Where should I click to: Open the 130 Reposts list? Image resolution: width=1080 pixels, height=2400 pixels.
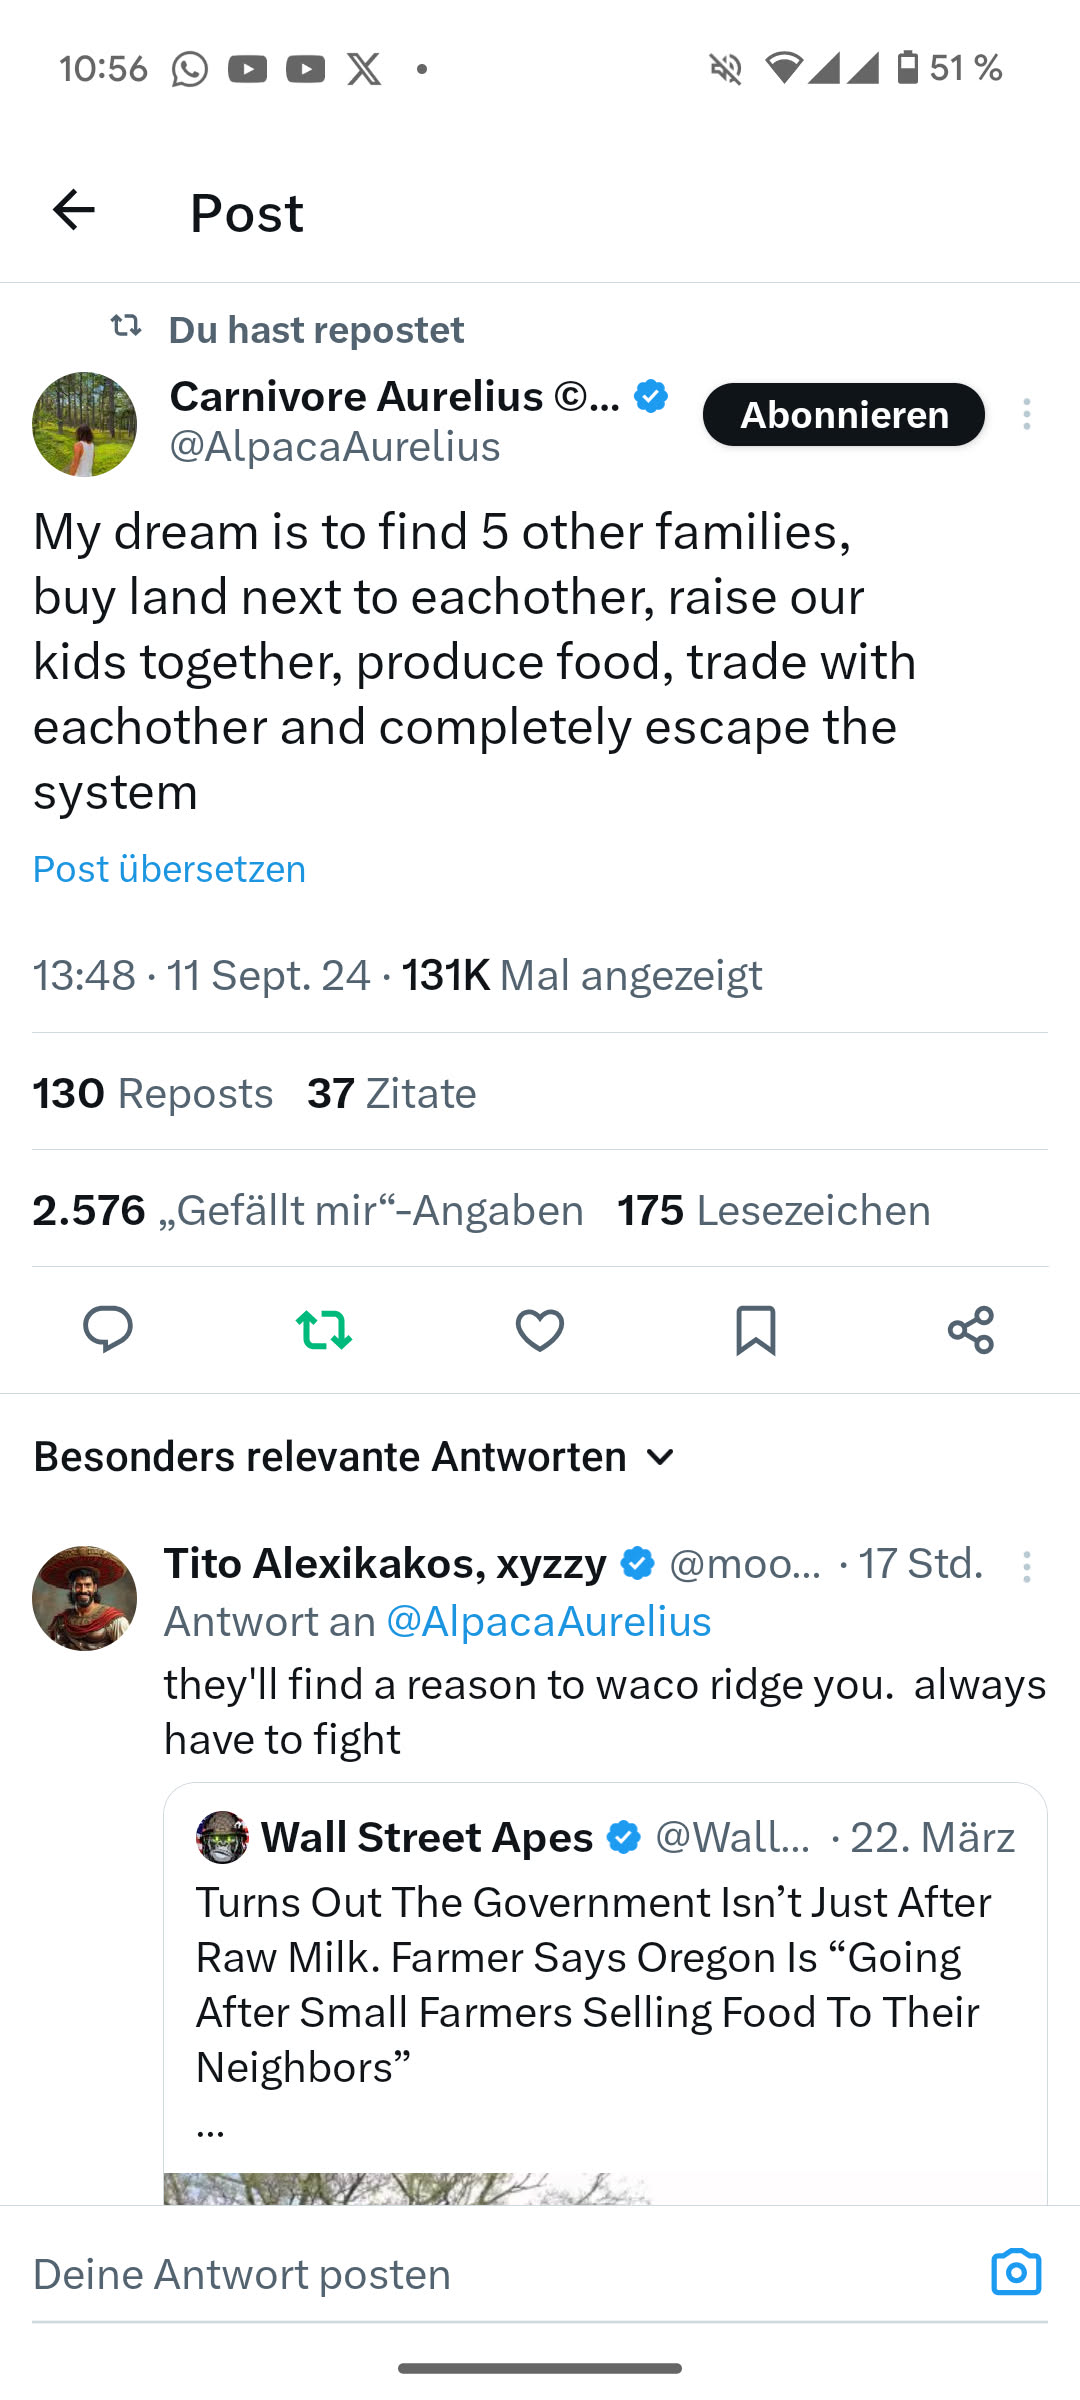153,1093
